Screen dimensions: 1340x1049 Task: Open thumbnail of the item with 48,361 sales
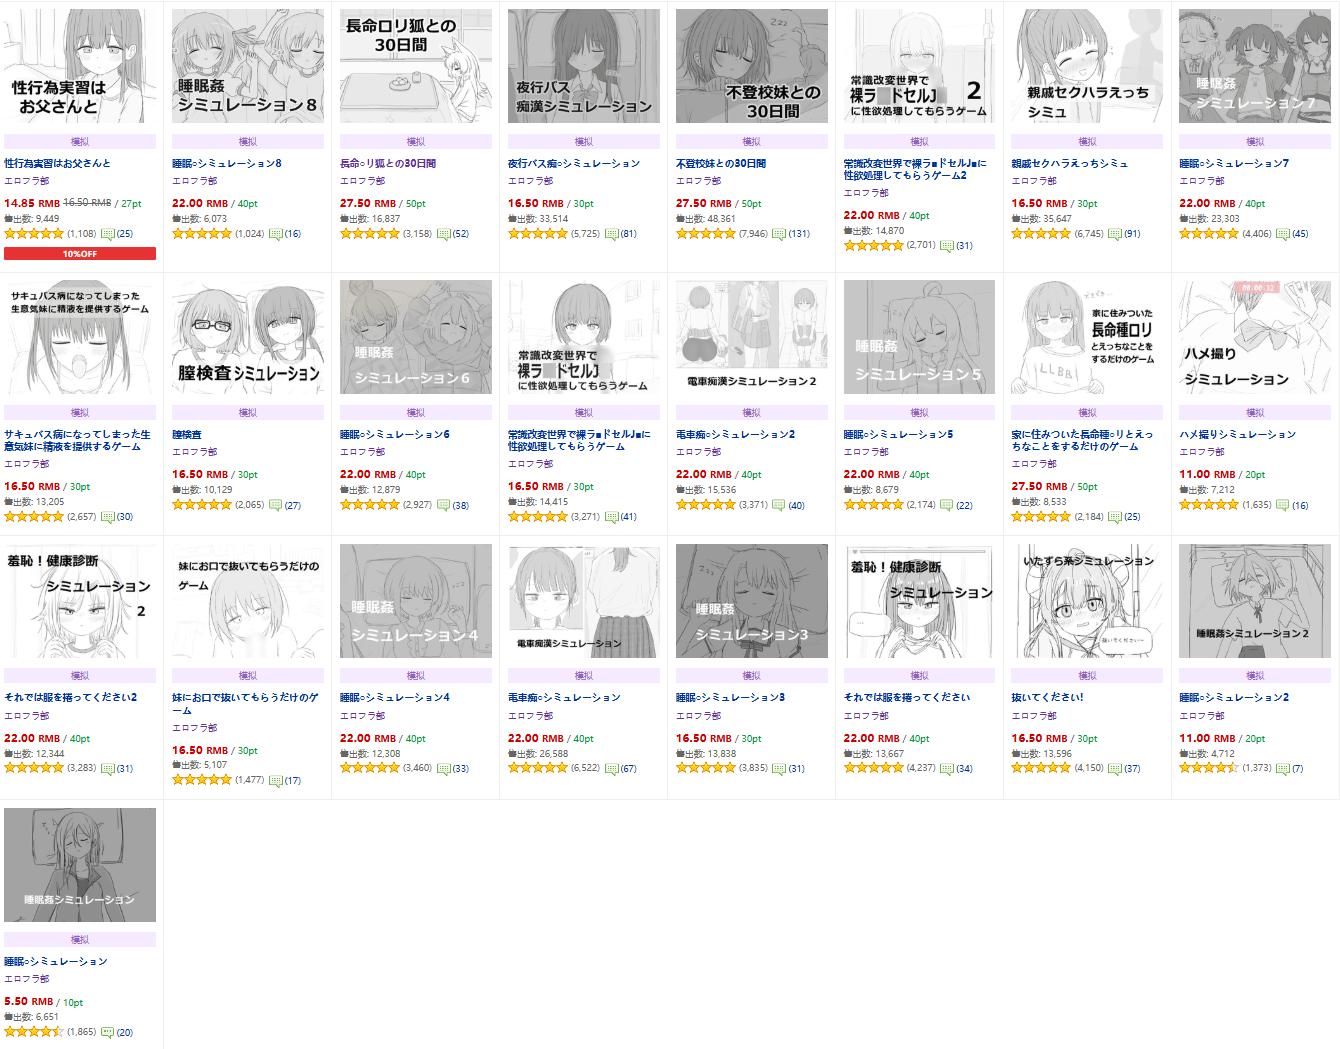[752, 66]
